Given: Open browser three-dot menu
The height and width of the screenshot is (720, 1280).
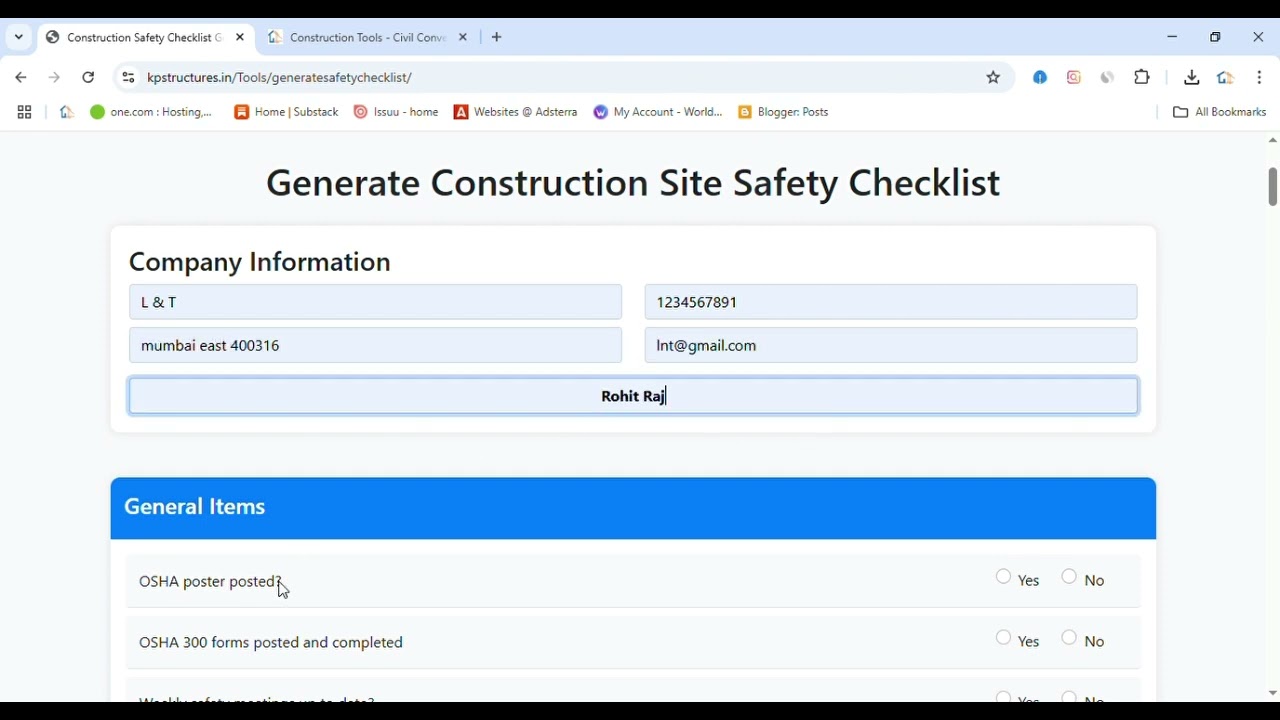Looking at the screenshot, I should point(1261,78).
